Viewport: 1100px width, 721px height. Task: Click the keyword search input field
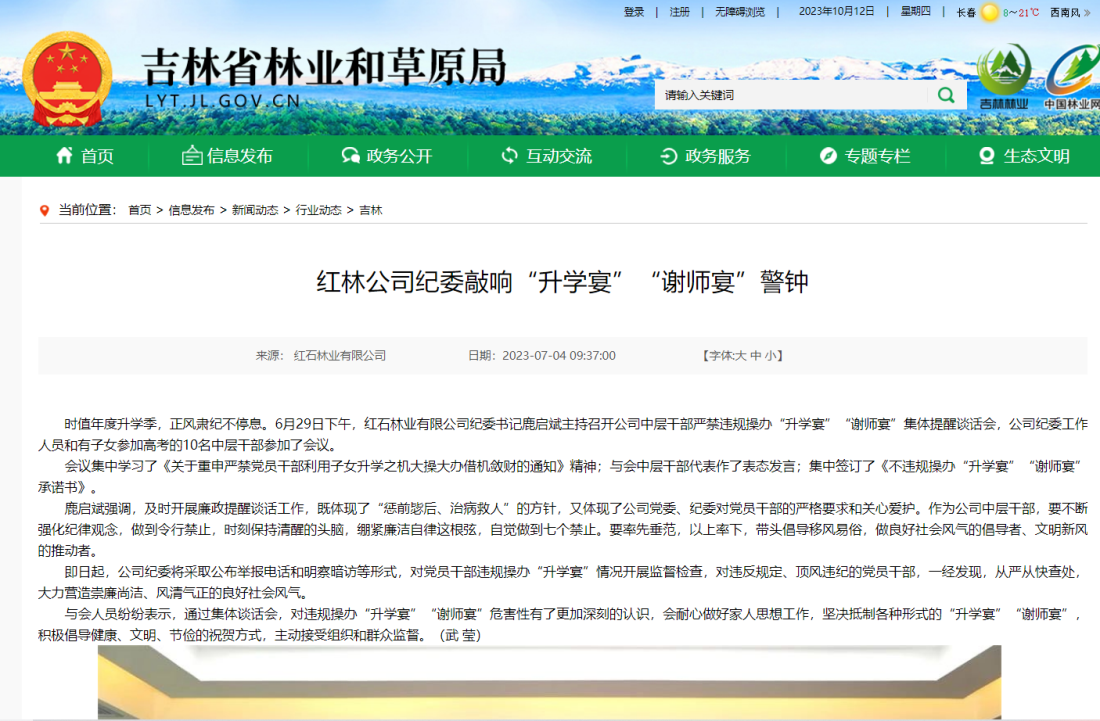pos(790,95)
